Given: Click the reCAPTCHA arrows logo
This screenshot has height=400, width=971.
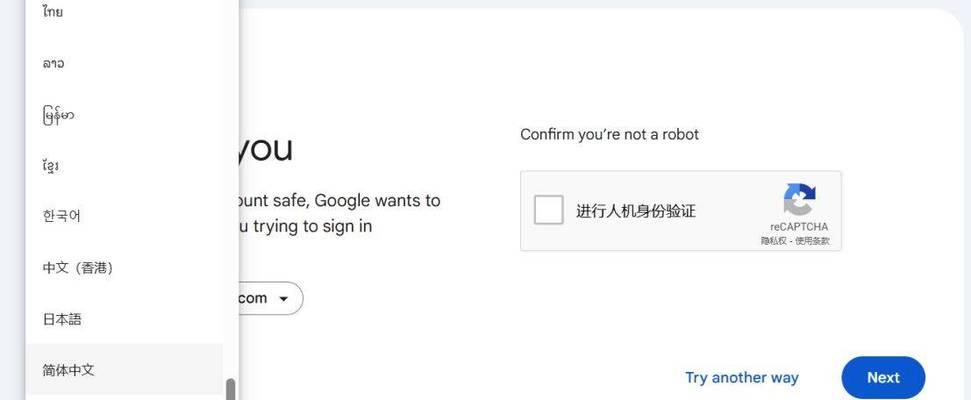Looking at the screenshot, I should (799, 199).
